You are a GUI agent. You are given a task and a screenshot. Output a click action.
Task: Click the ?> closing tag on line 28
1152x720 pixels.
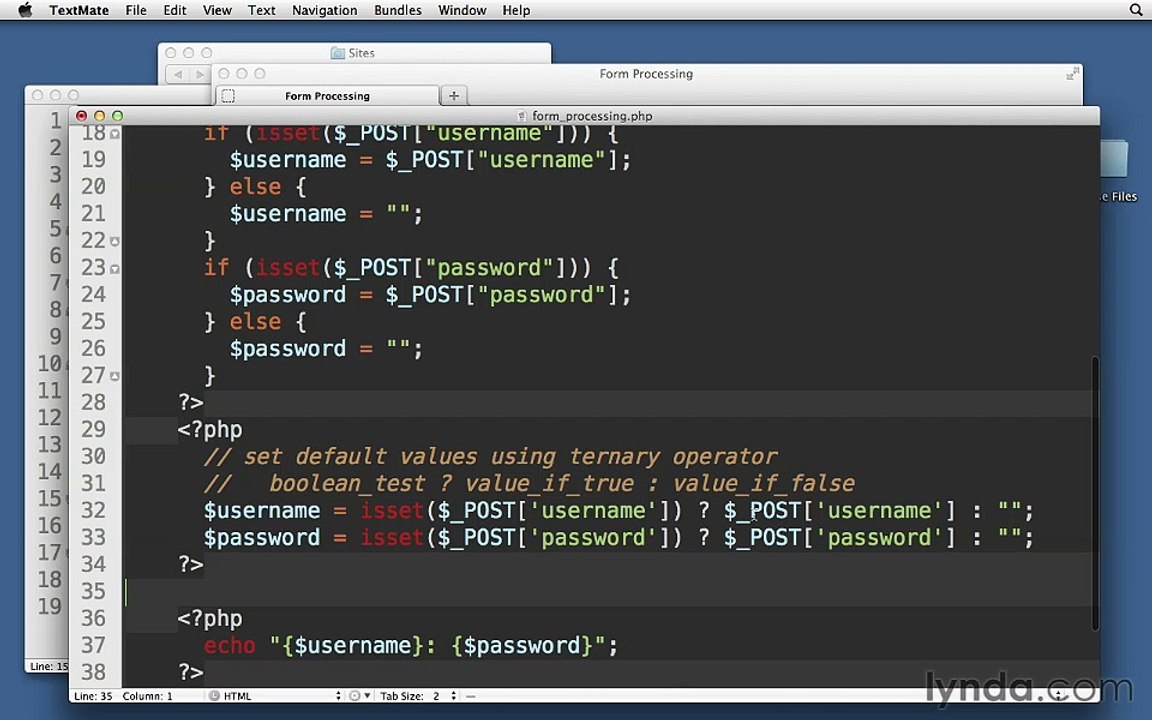pos(190,403)
